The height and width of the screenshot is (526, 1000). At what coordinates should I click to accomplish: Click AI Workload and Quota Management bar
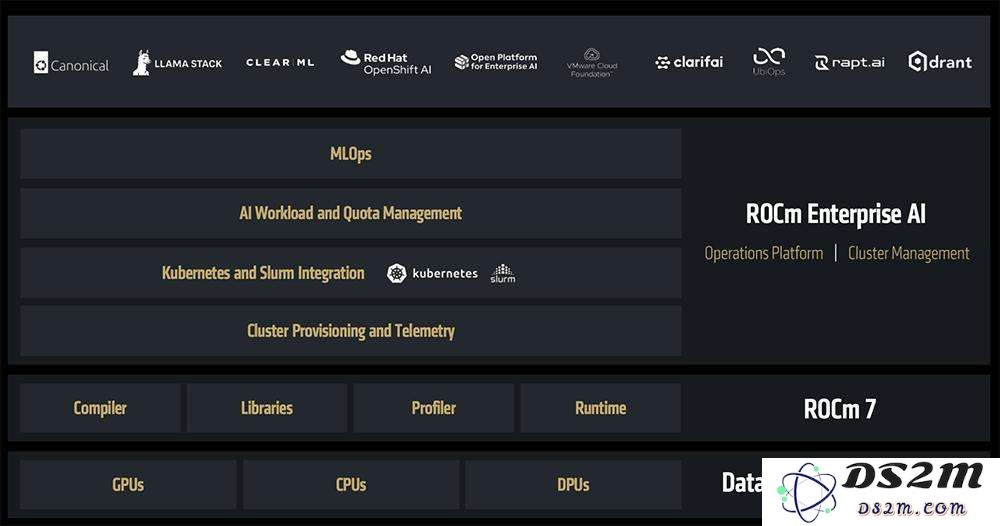point(351,213)
